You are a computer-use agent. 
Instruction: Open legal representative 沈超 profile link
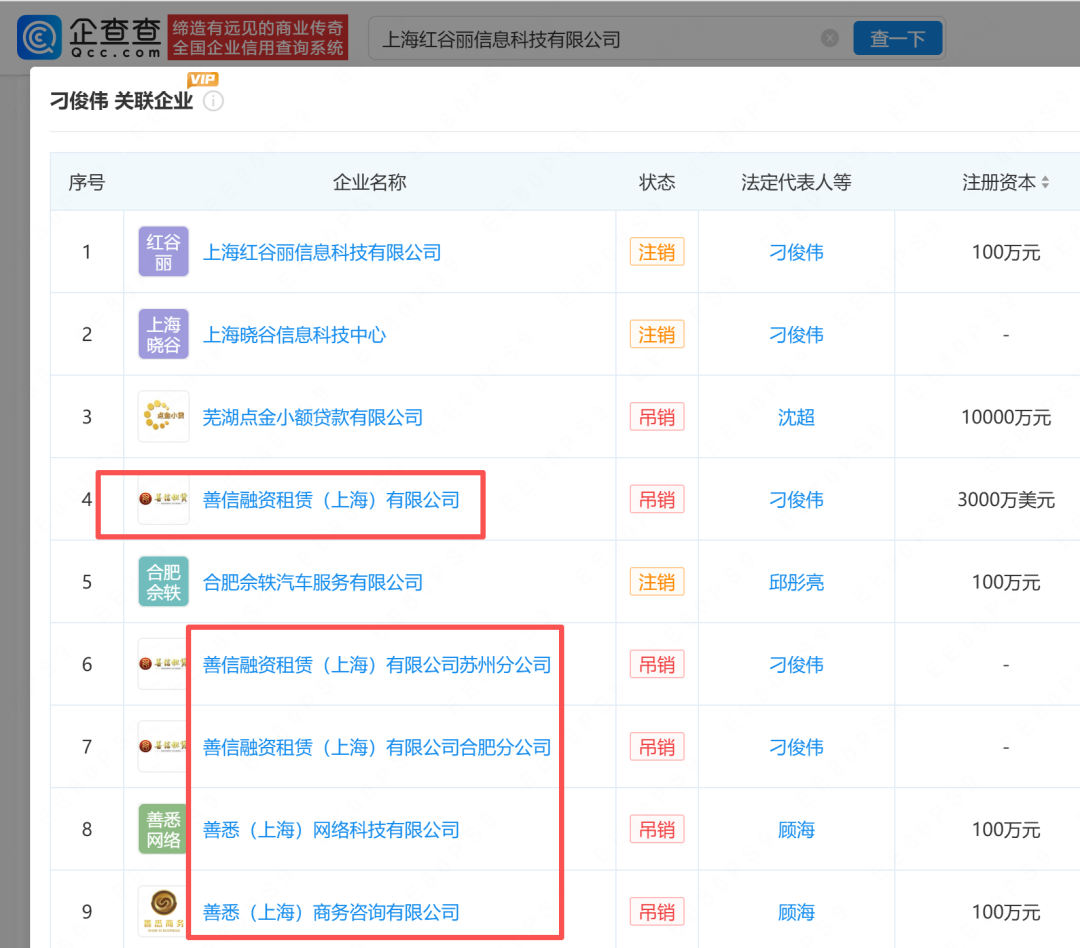coord(796,417)
